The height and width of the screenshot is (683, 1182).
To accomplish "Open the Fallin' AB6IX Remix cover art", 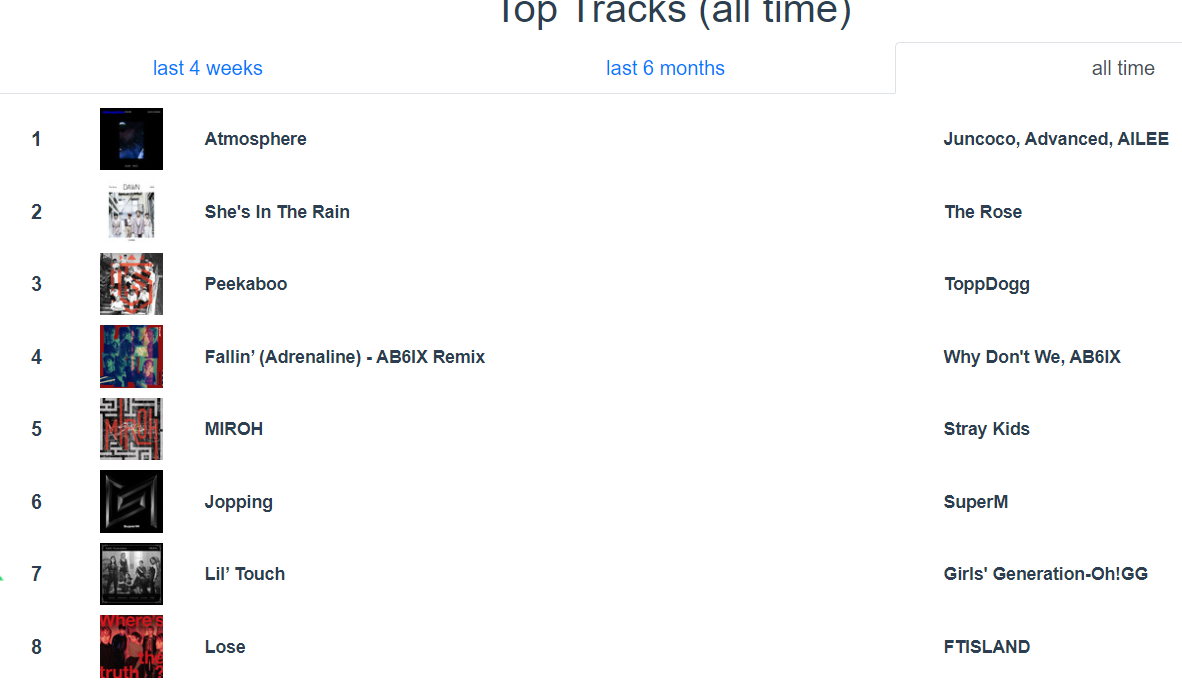I will click(x=131, y=357).
